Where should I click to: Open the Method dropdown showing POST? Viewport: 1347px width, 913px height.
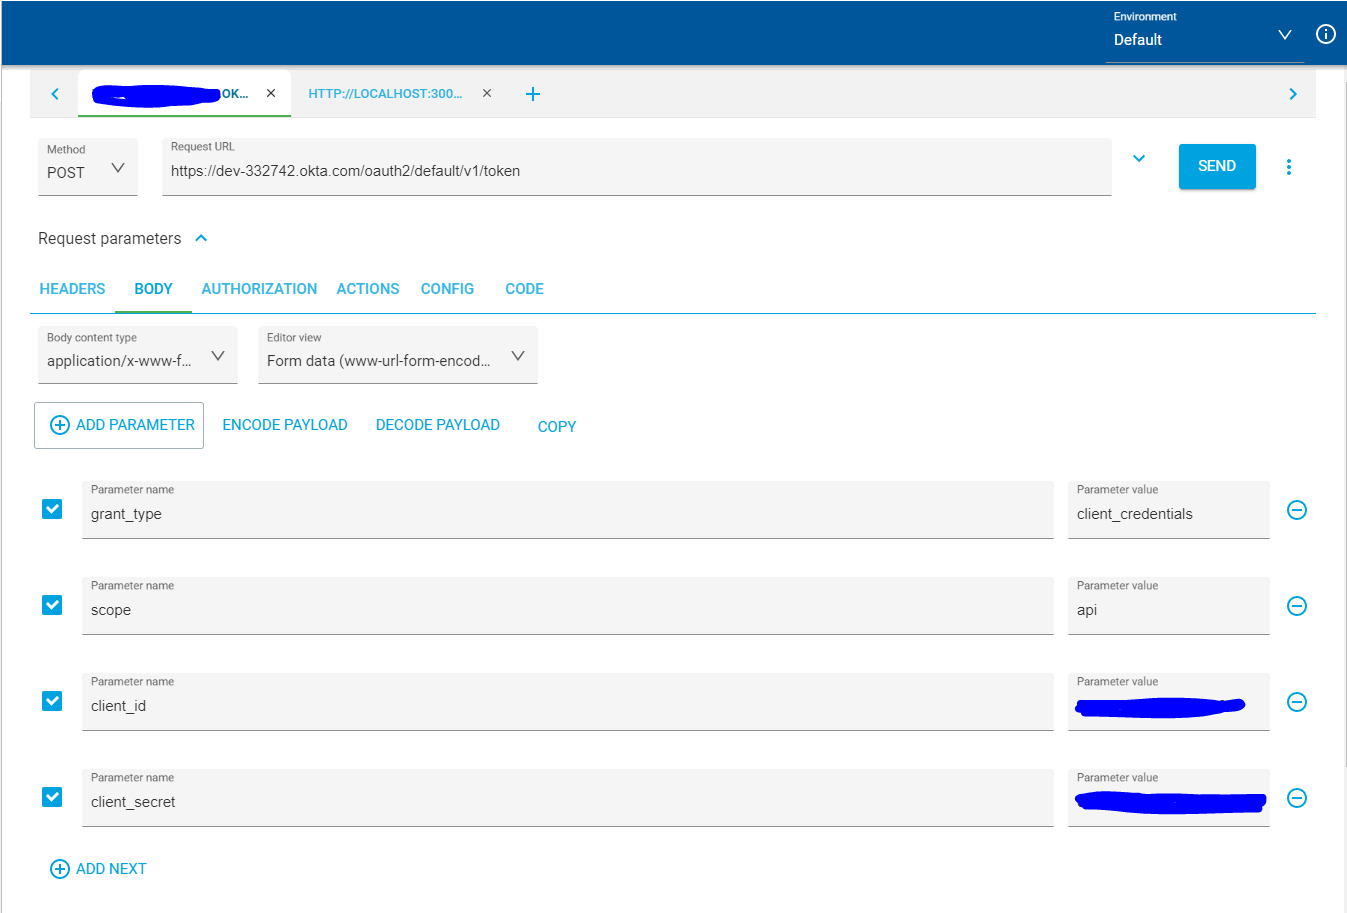point(87,168)
